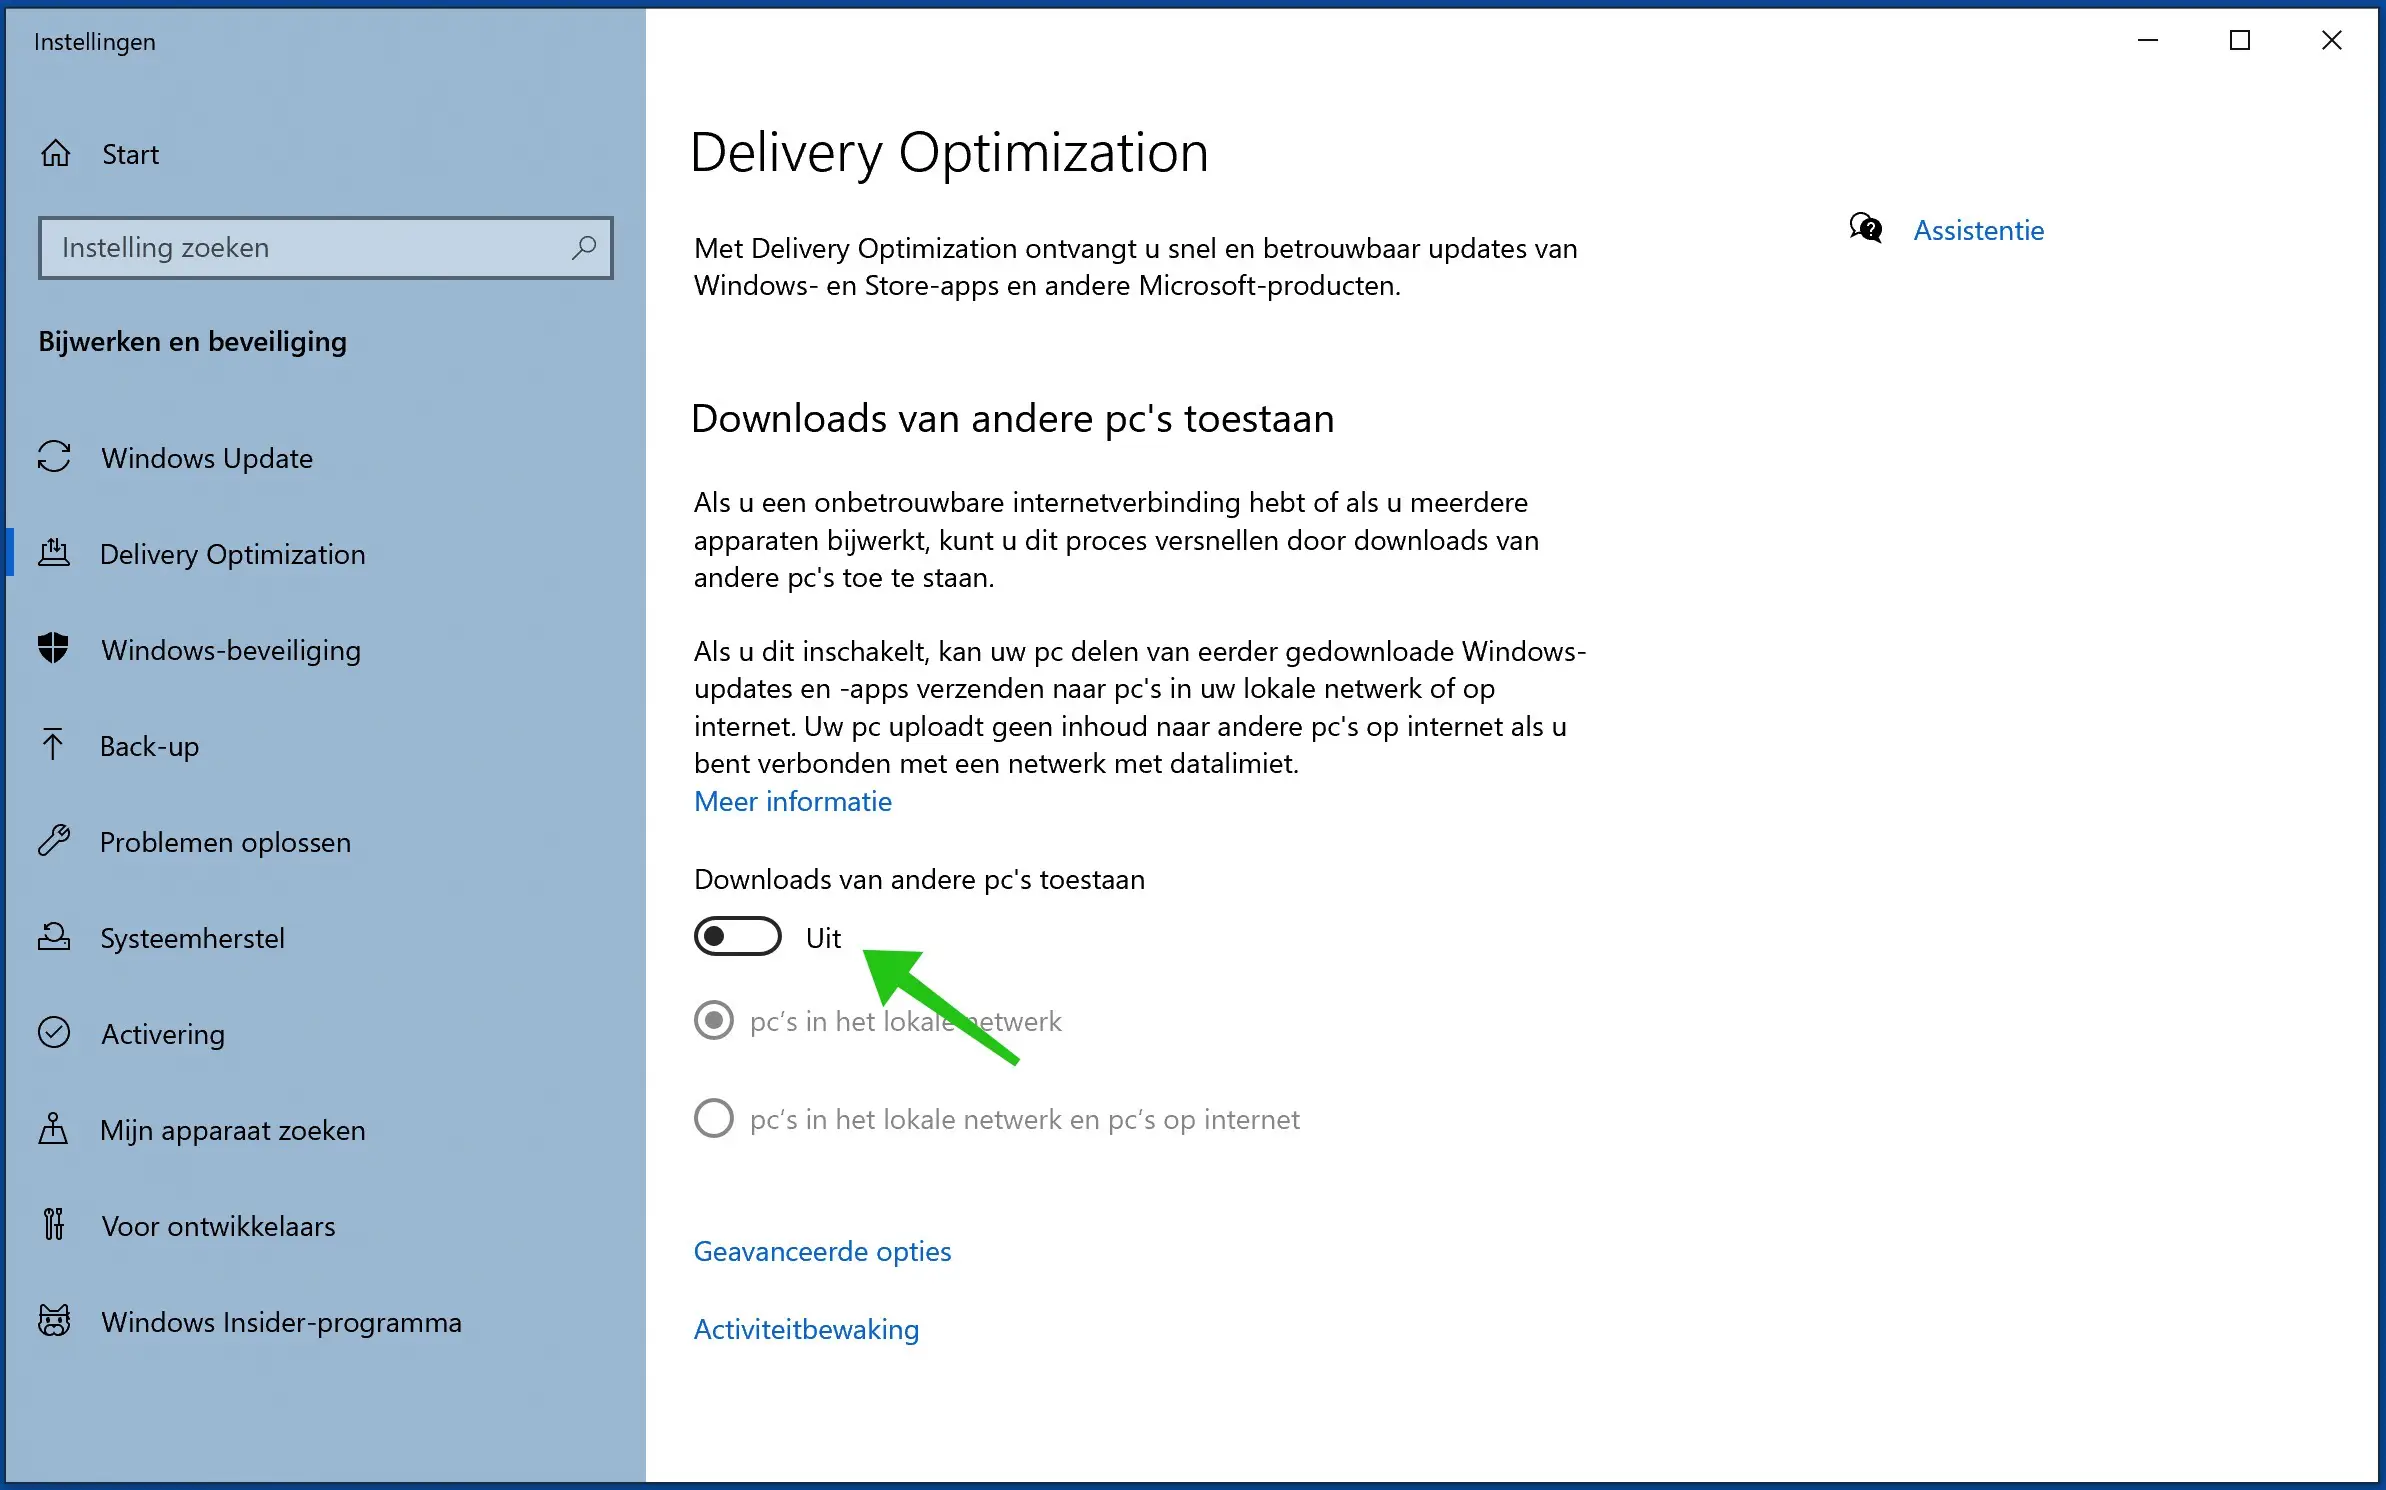This screenshot has height=1490, width=2386.
Task: Click the Meer informatie link
Action: 793,801
